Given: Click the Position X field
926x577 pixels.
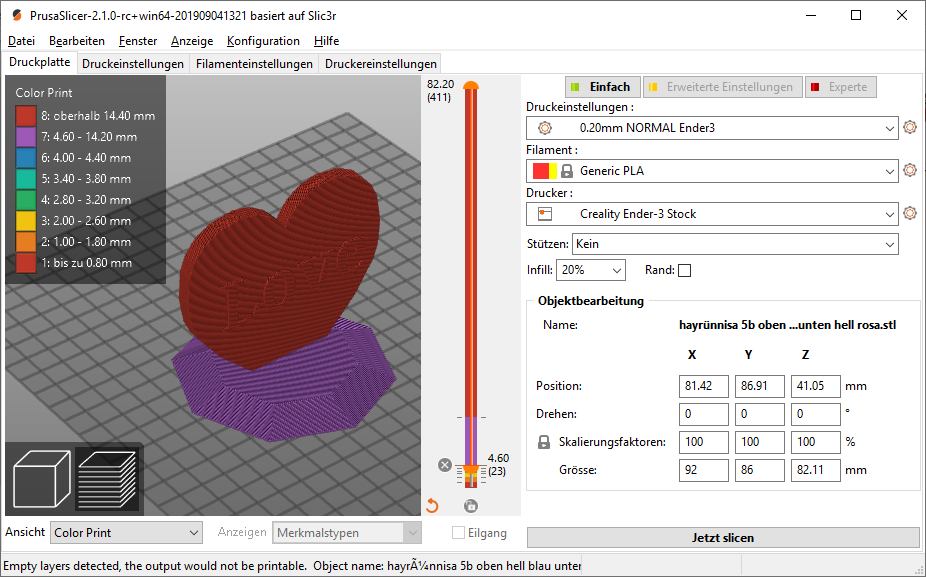Looking at the screenshot, I should click(x=703, y=386).
